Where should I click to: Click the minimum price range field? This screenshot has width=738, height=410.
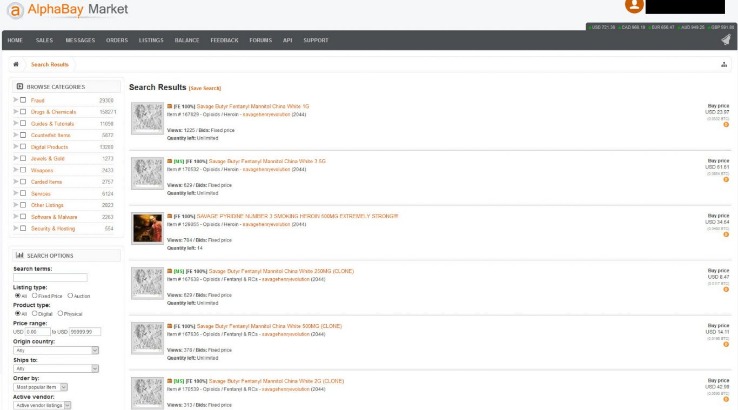pos(38,332)
